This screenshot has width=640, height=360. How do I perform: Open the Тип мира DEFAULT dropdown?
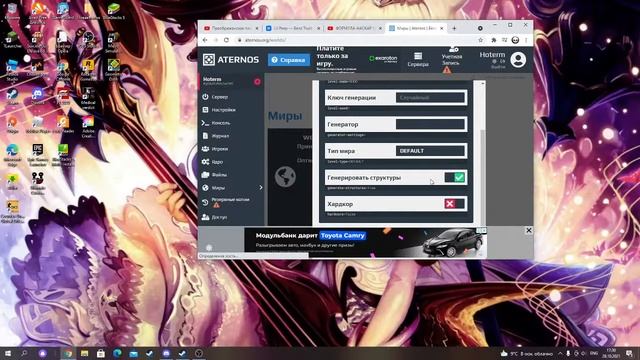(430, 151)
